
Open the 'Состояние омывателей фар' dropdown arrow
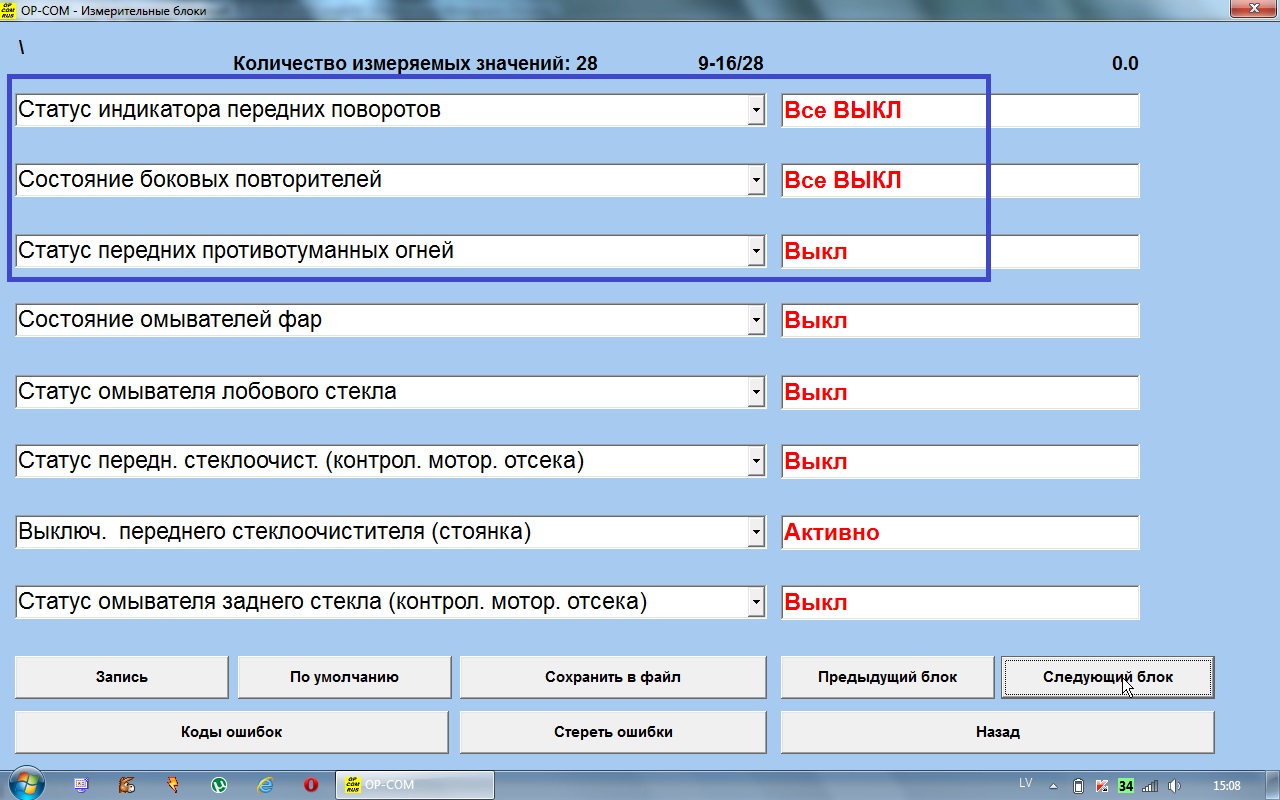tap(756, 321)
